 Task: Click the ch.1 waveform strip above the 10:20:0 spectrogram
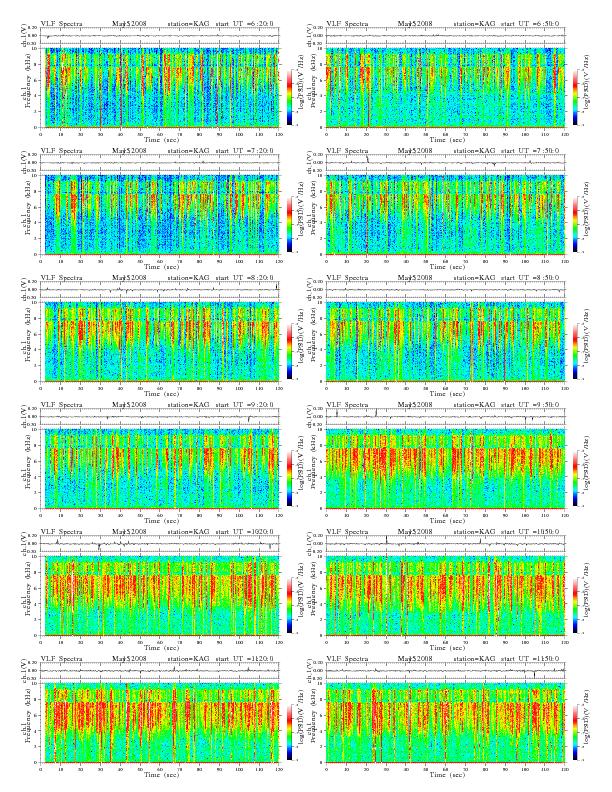[160, 544]
